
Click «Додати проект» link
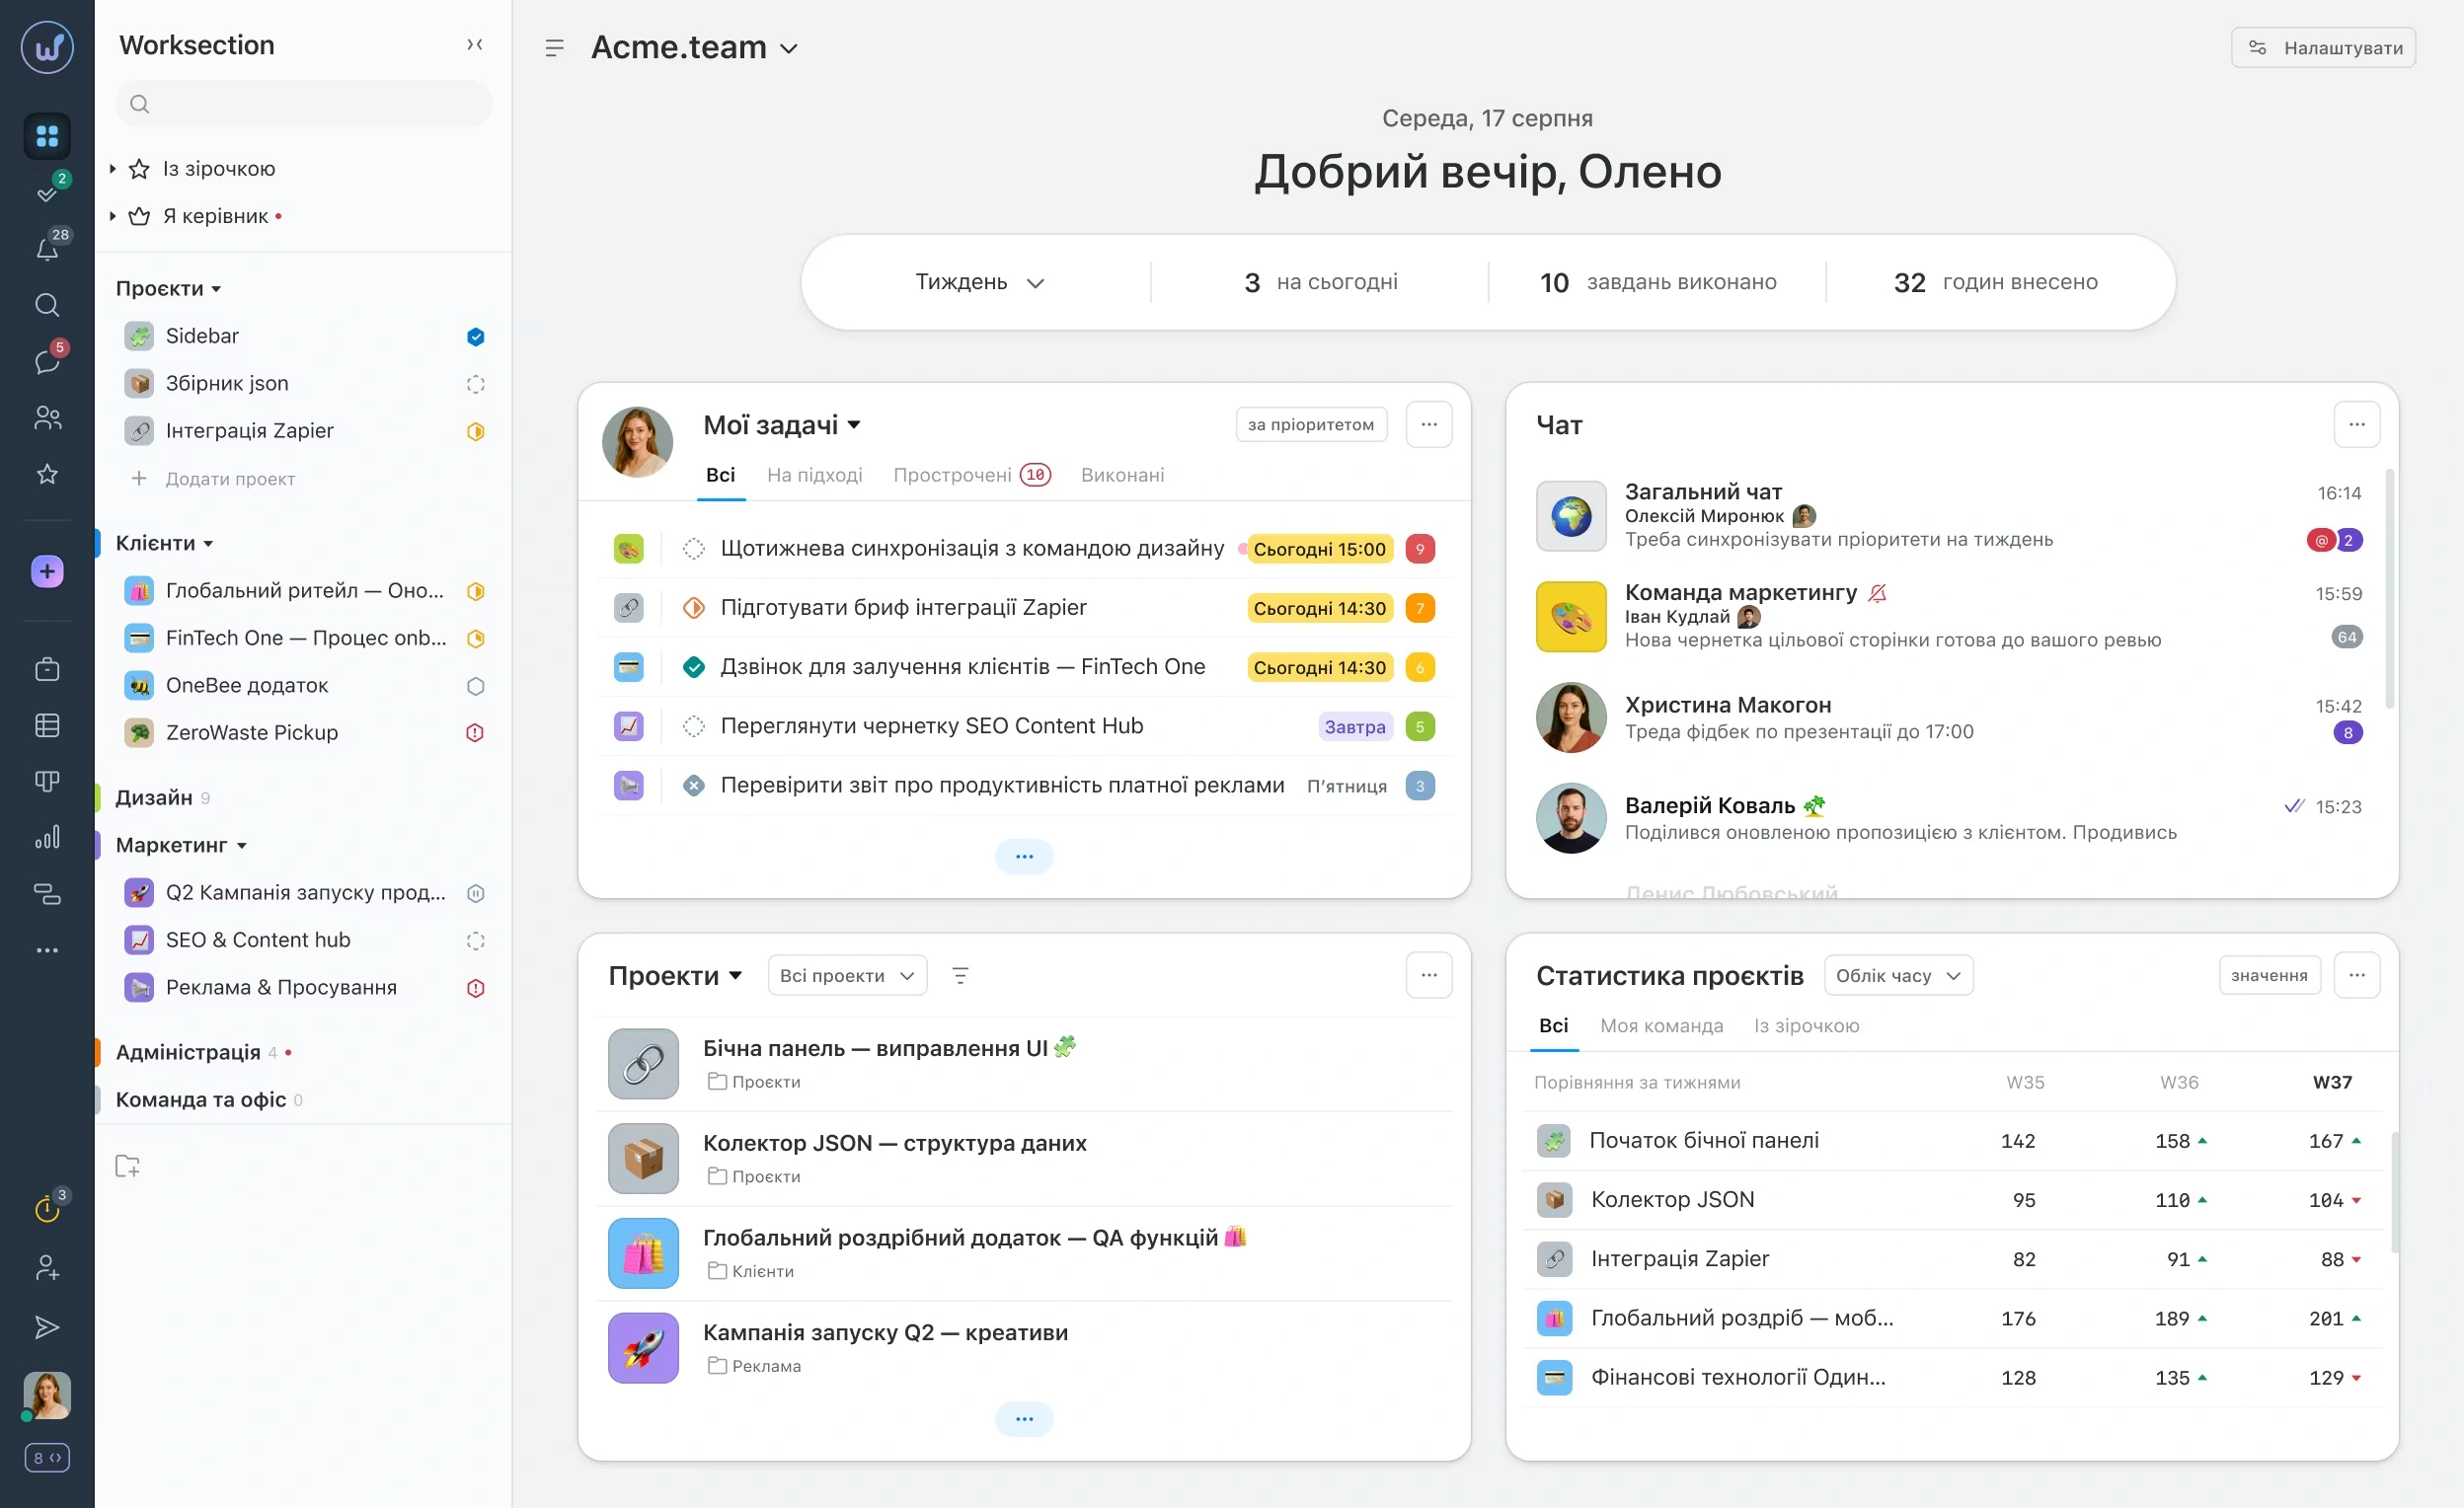click(x=228, y=479)
